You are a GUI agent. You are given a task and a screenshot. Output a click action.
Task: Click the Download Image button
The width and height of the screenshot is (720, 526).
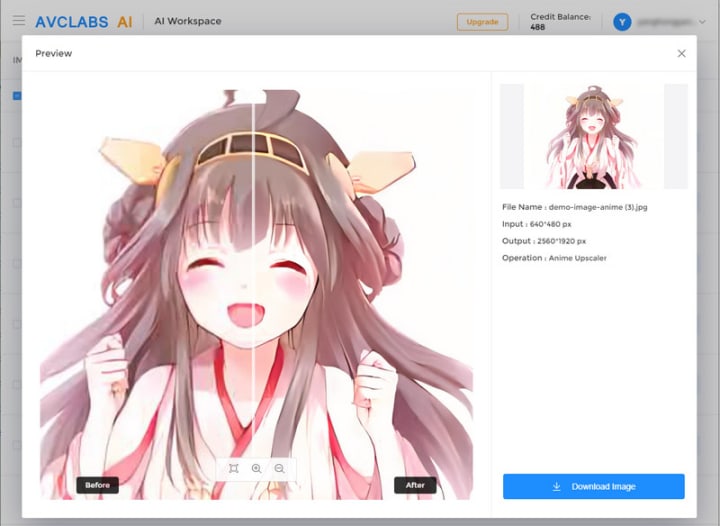tap(594, 487)
